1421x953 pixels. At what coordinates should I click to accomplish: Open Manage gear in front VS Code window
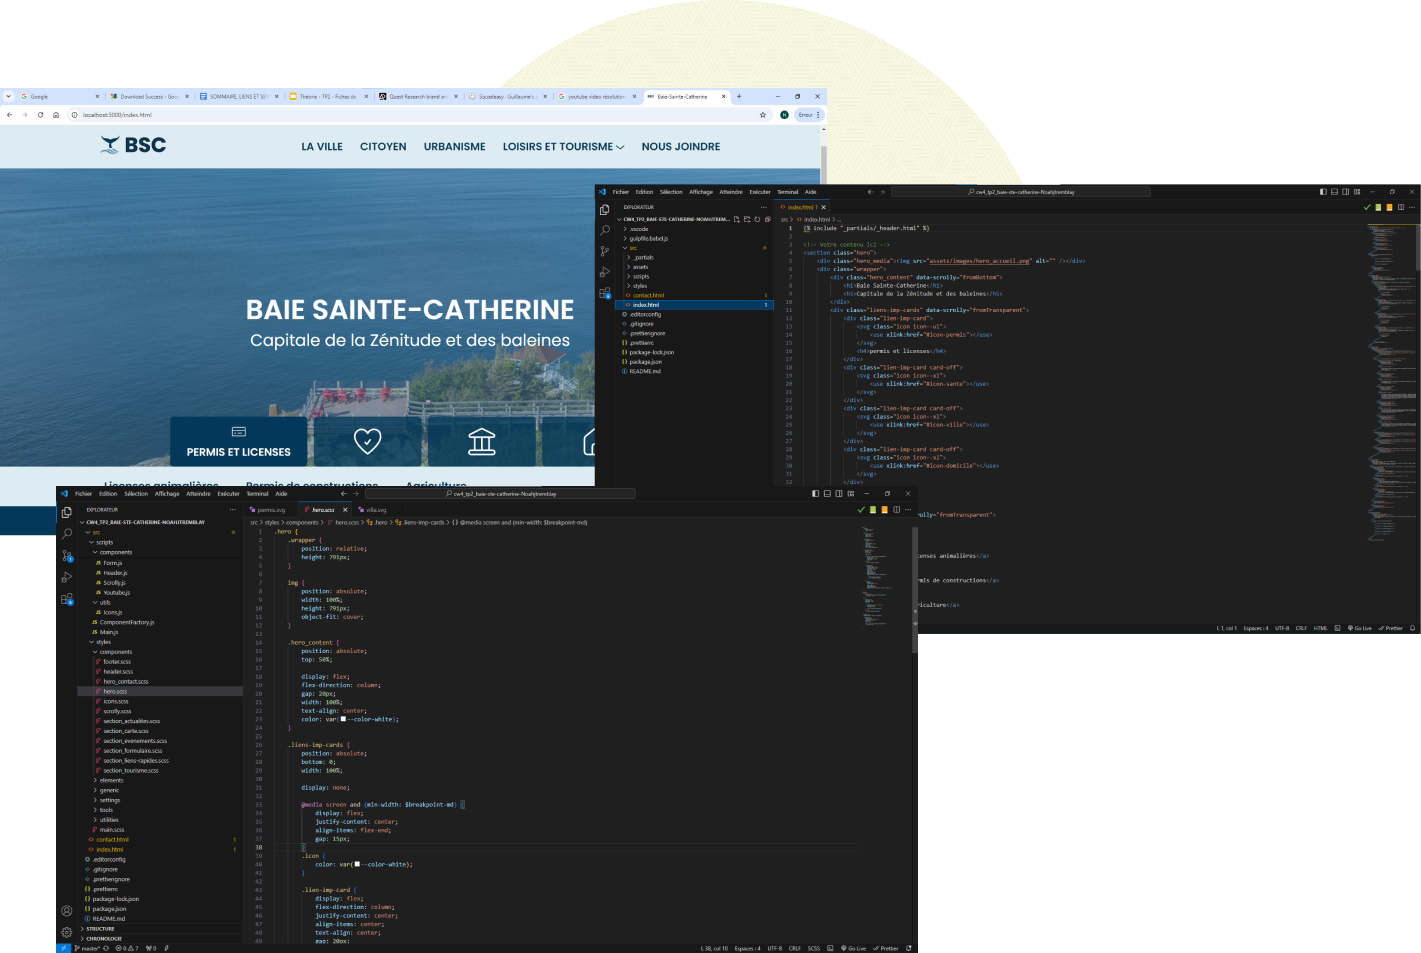point(67,932)
